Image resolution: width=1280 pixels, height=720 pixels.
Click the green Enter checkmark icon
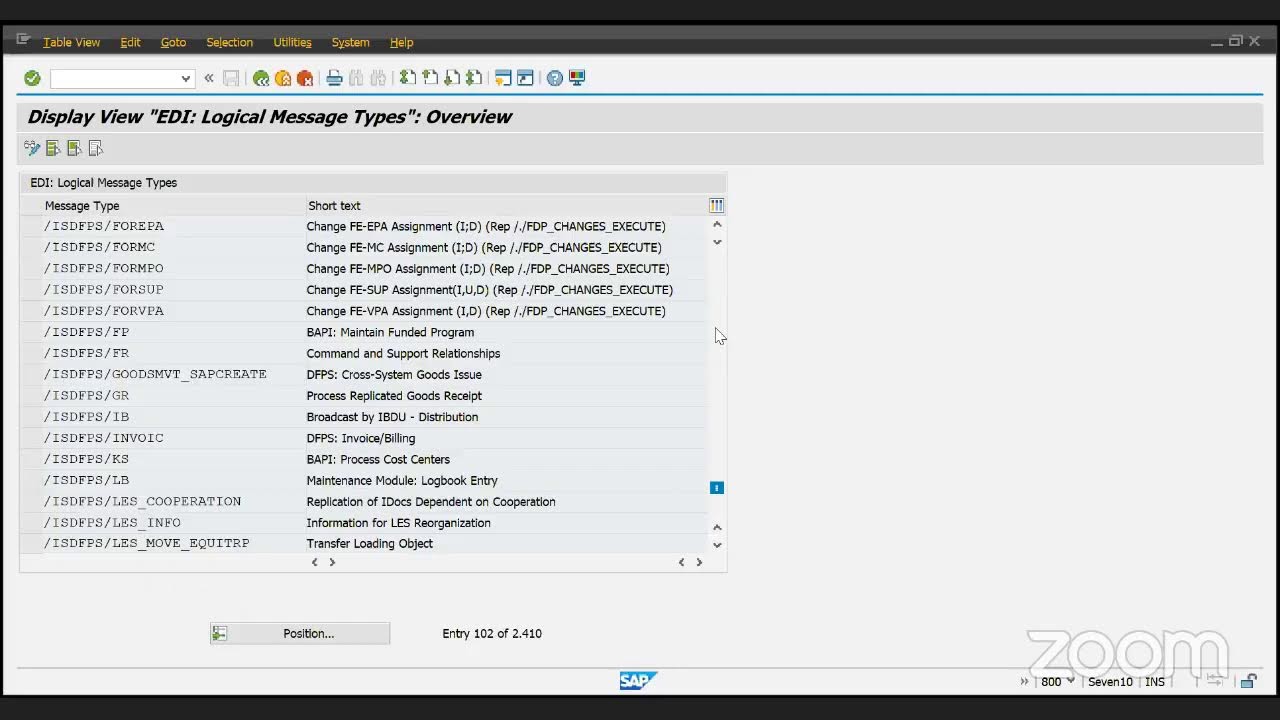click(32, 78)
